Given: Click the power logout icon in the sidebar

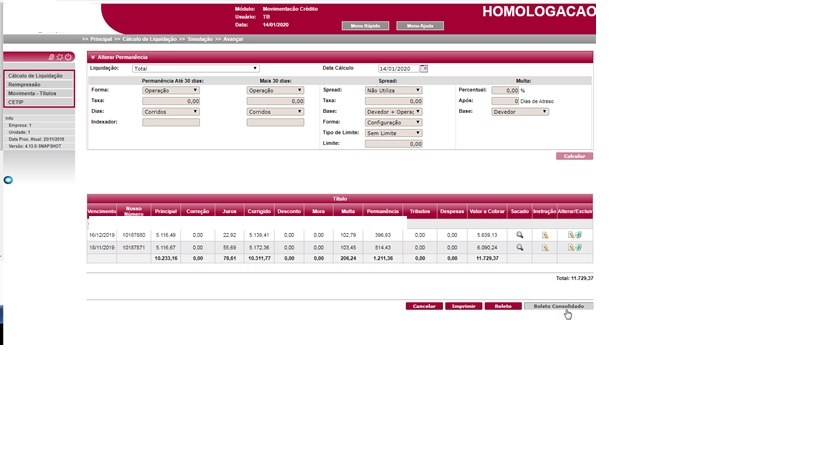Looking at the screenshot, I should click(68, 57).
